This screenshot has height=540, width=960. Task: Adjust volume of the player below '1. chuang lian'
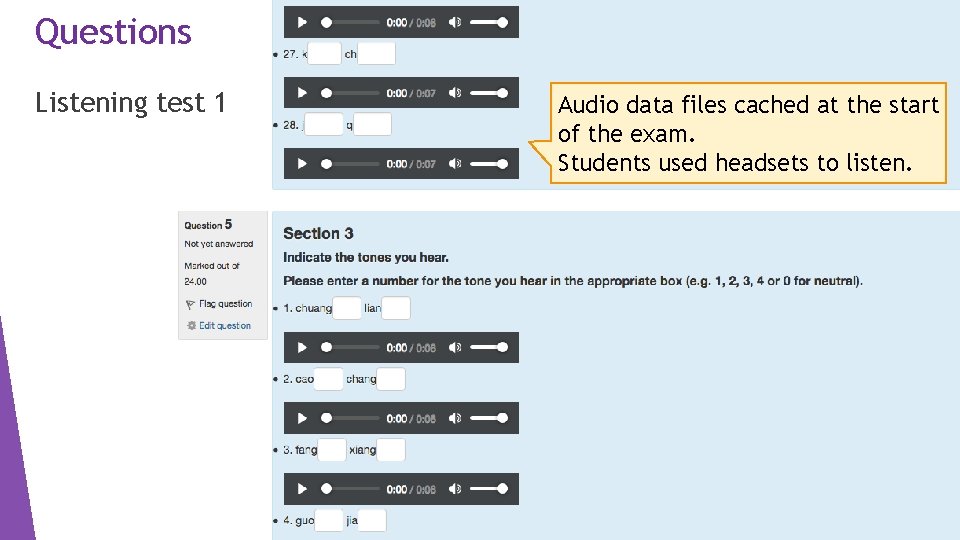point(489,348)
